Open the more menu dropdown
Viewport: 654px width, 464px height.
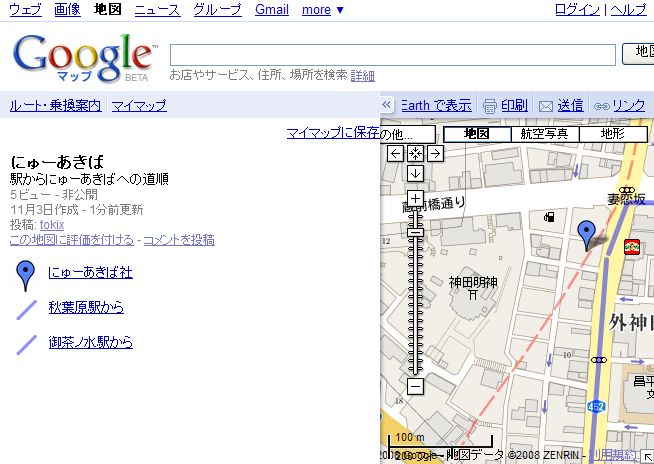point(323,10)
